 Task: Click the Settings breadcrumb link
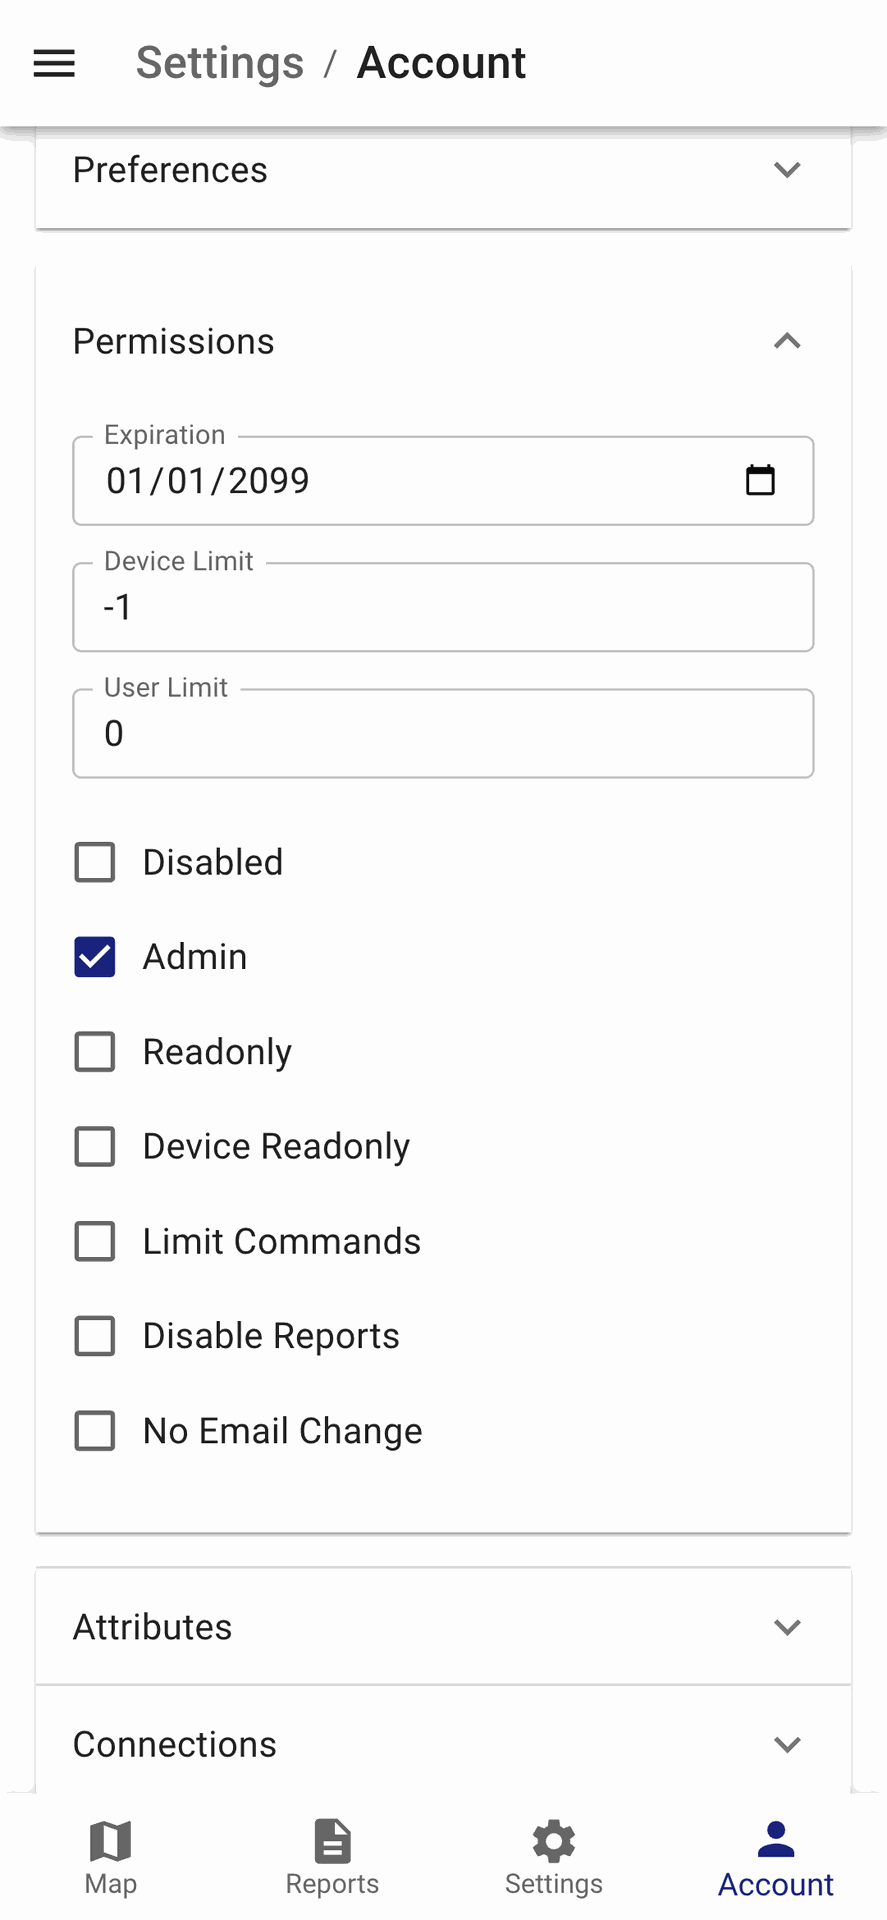(220, 63)
